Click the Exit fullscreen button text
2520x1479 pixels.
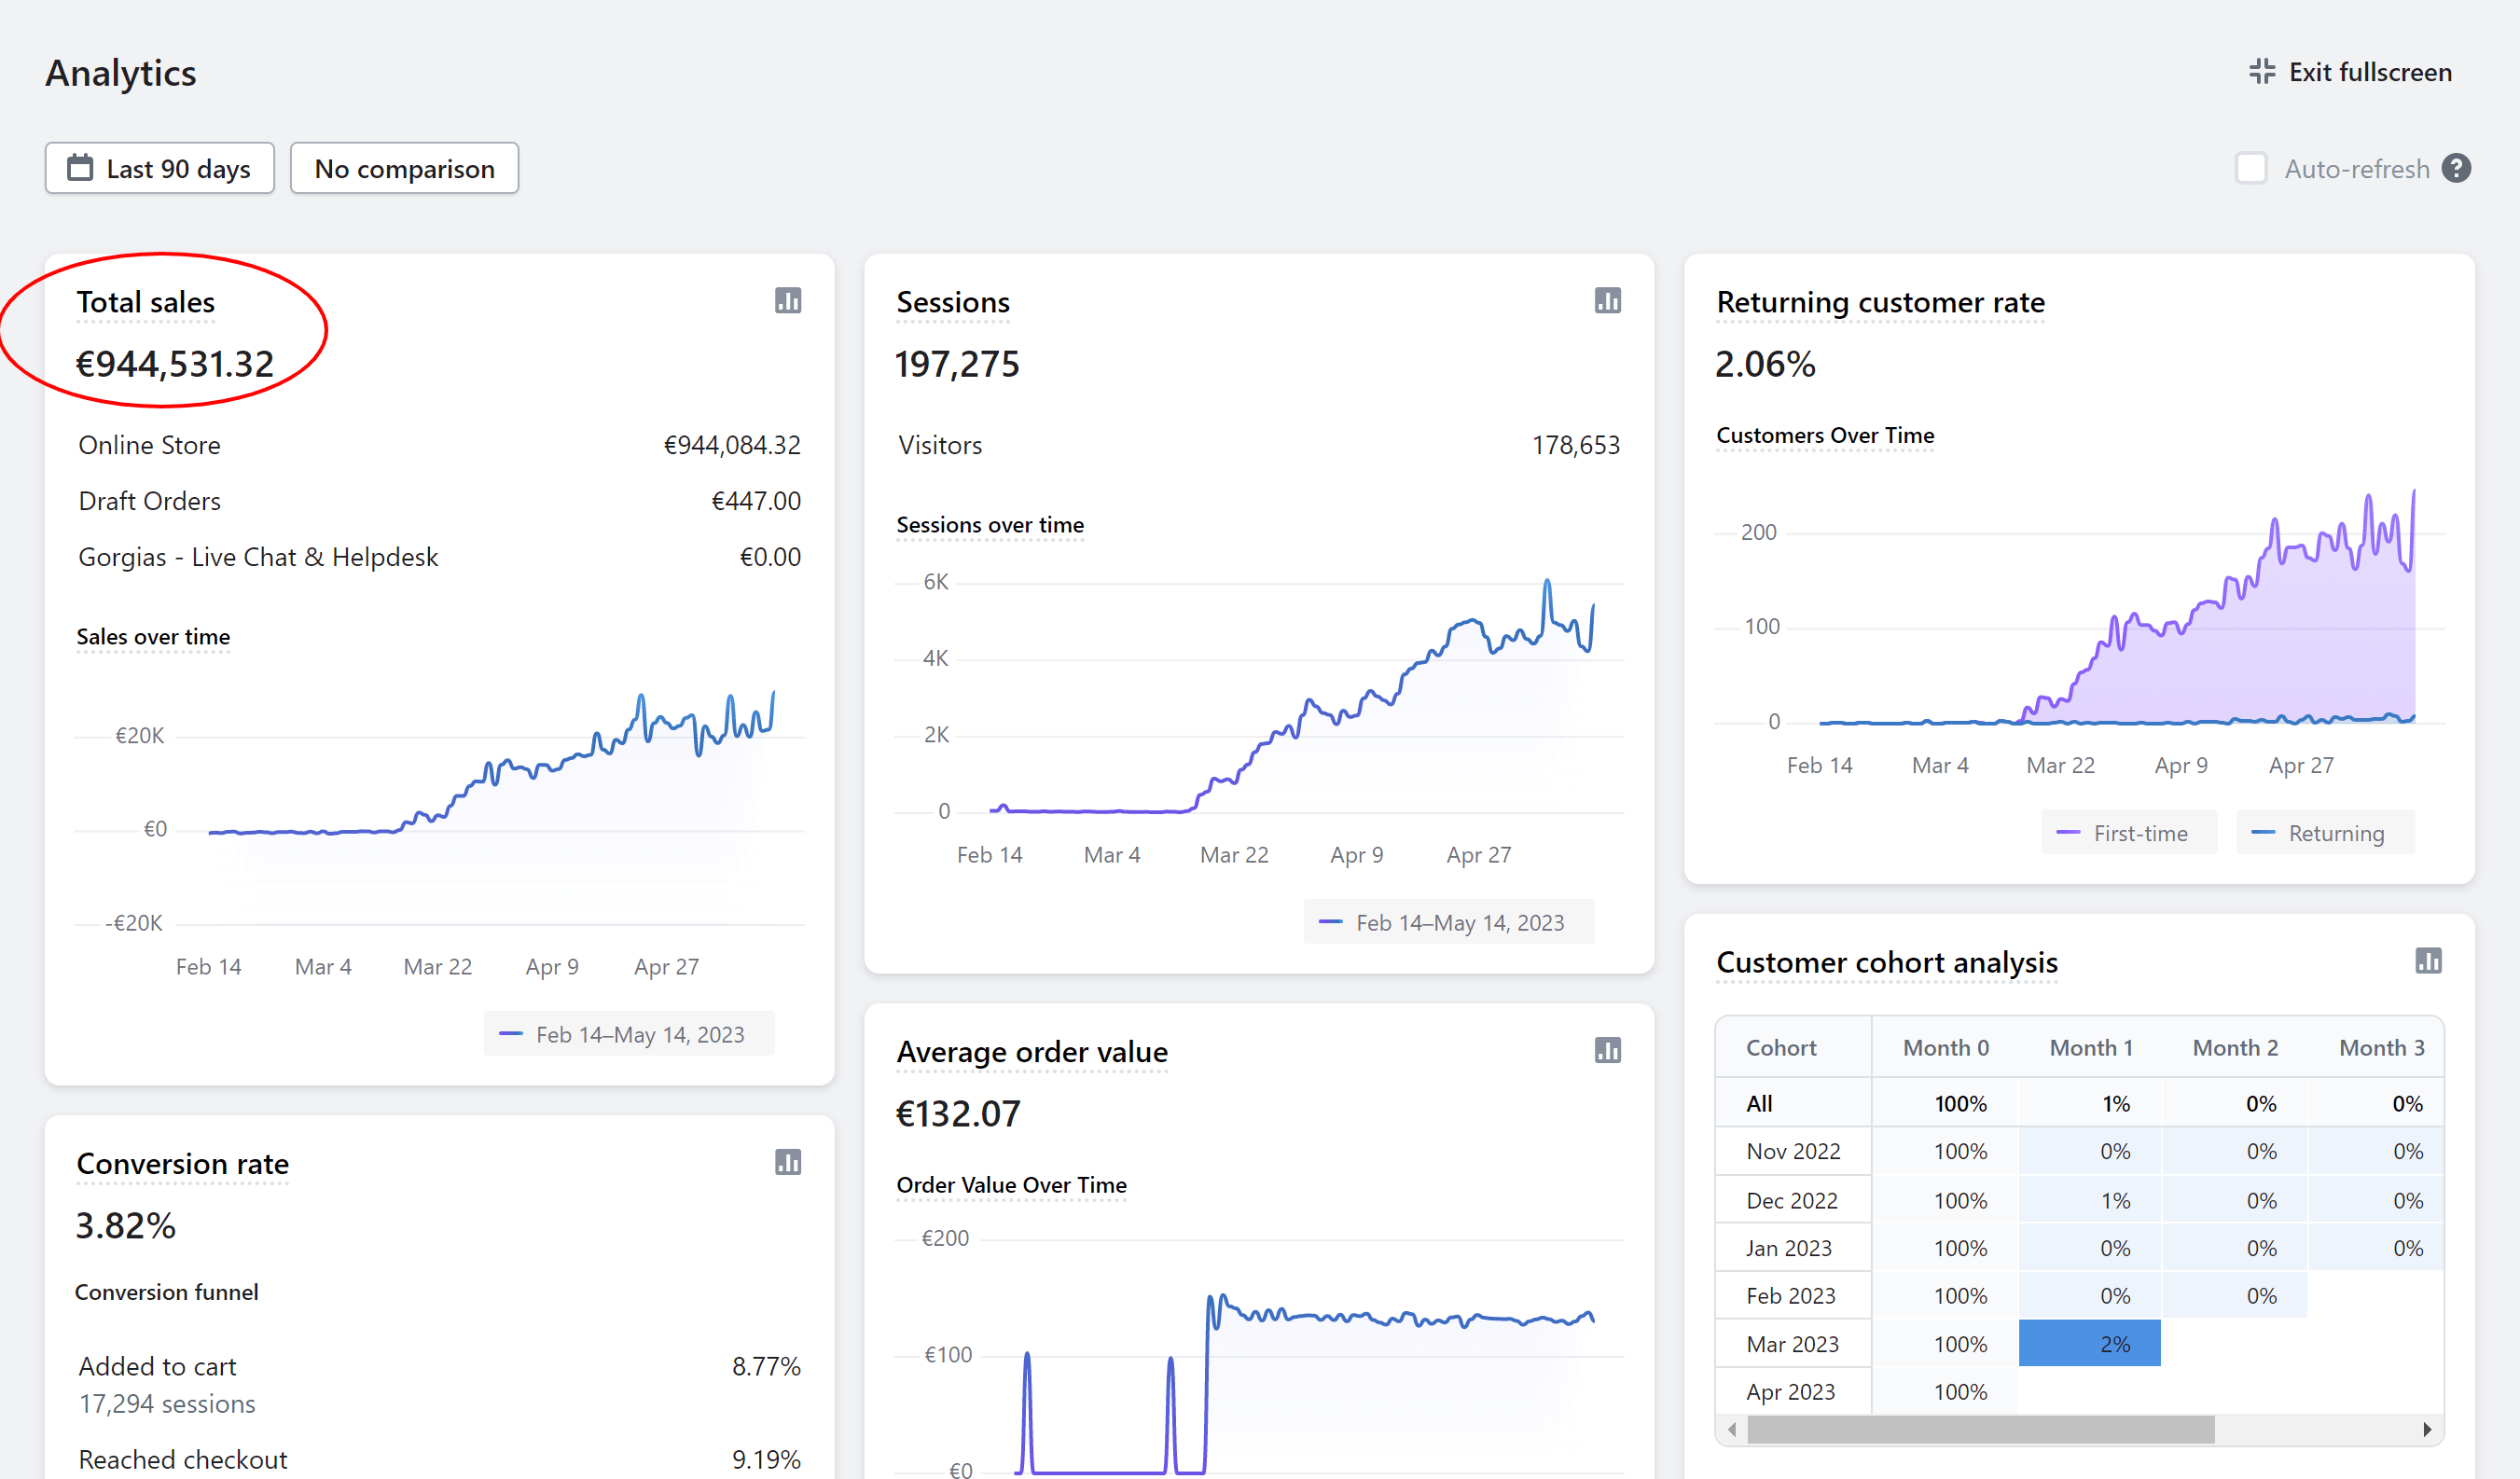tap(2369, 72)
